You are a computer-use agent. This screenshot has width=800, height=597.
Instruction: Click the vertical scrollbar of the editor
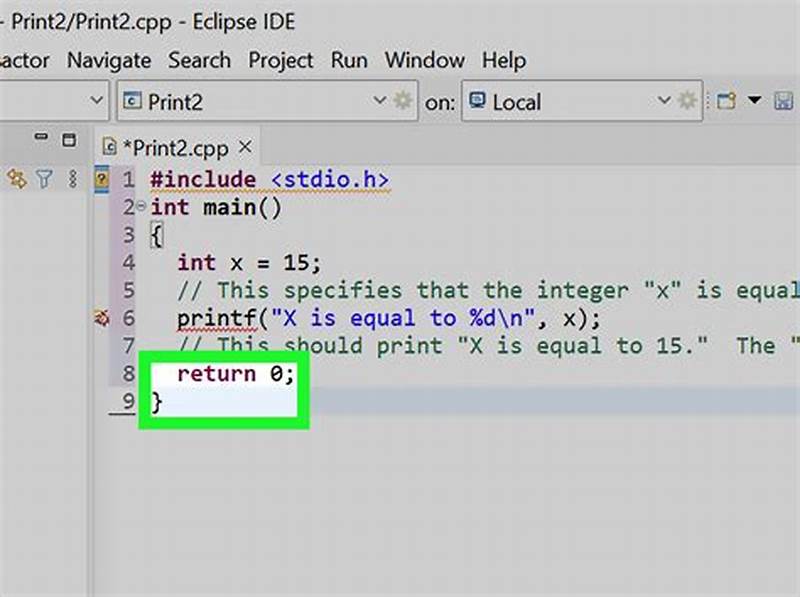(793, 300)
